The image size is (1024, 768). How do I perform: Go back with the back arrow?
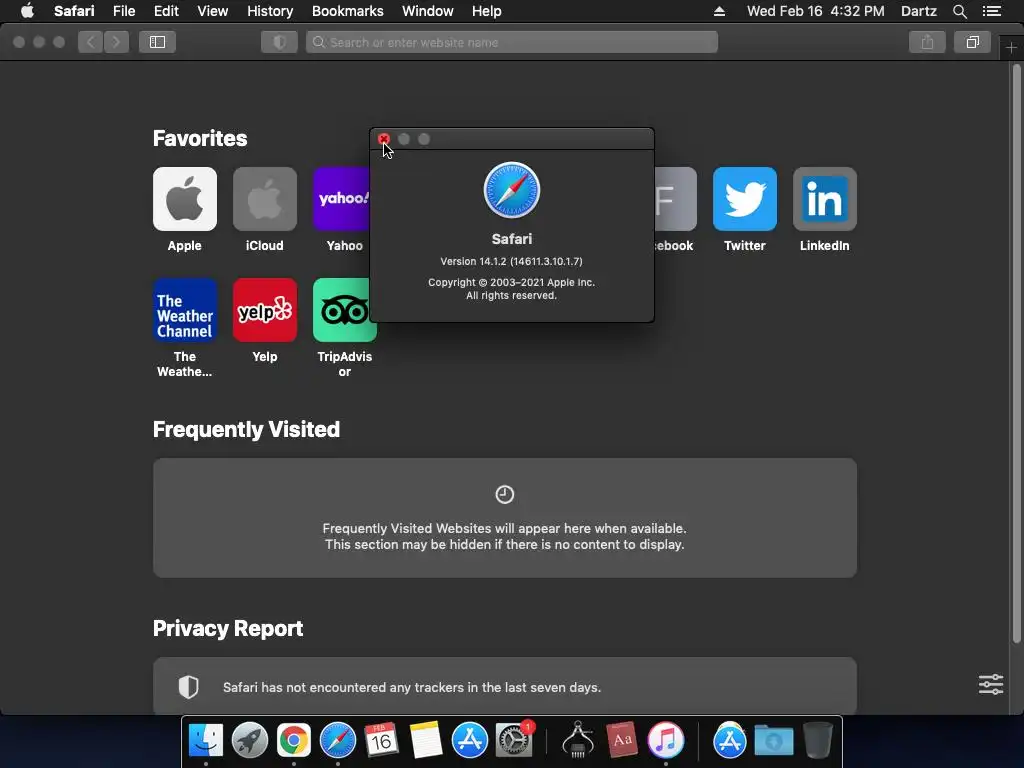click(91, 42)
